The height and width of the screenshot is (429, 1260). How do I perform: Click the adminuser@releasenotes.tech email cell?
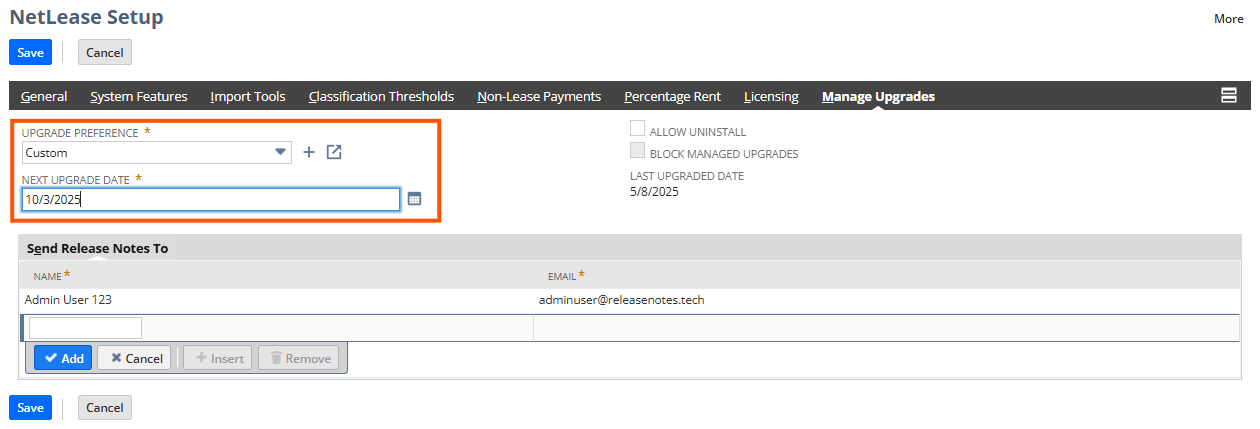621,299
